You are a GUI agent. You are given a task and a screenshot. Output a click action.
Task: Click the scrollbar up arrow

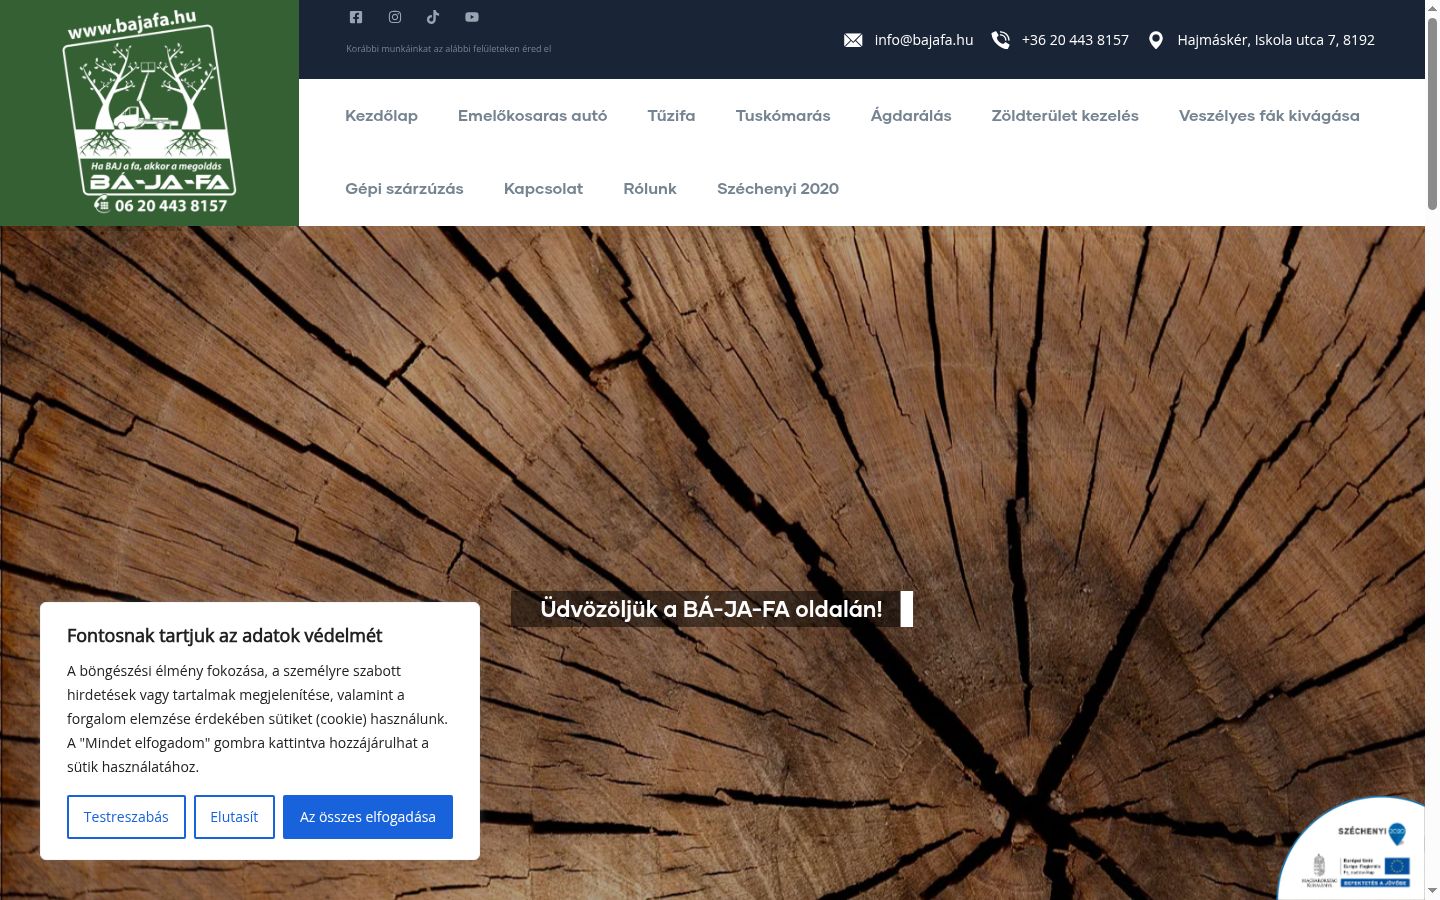point(1432,8)
